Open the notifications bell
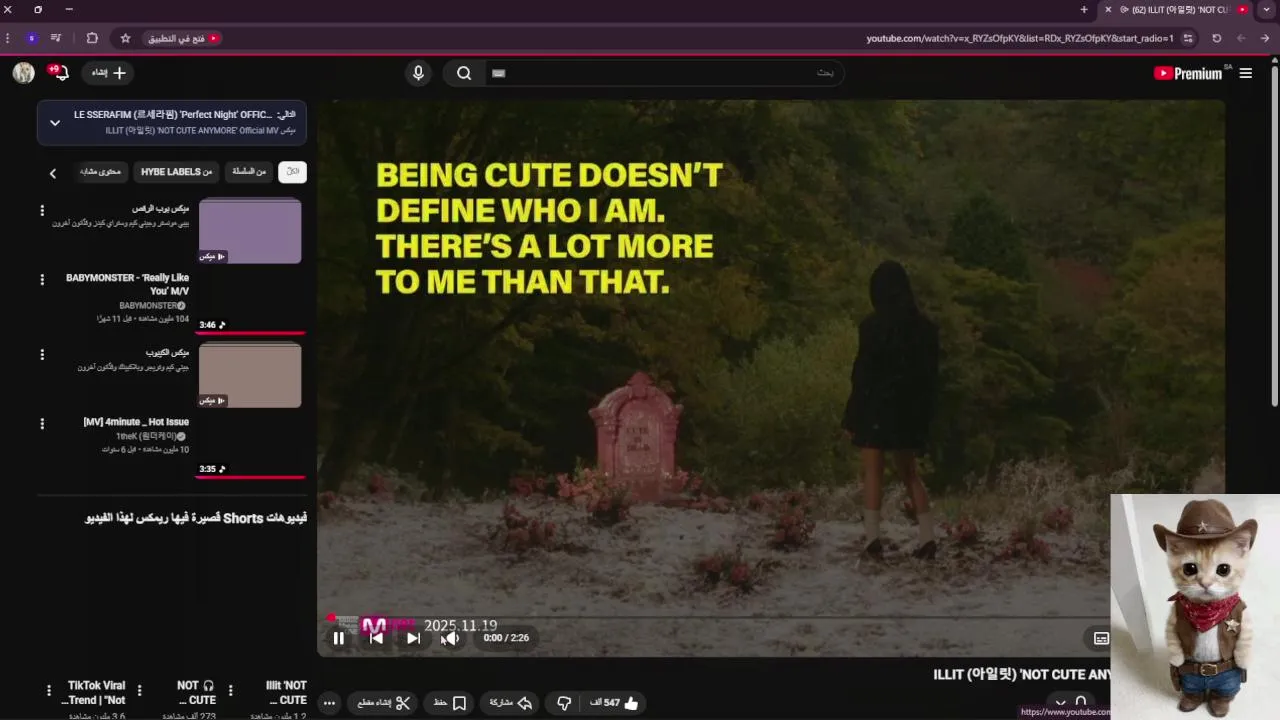The image size is (1280, 720). click(x=59, y=73)
